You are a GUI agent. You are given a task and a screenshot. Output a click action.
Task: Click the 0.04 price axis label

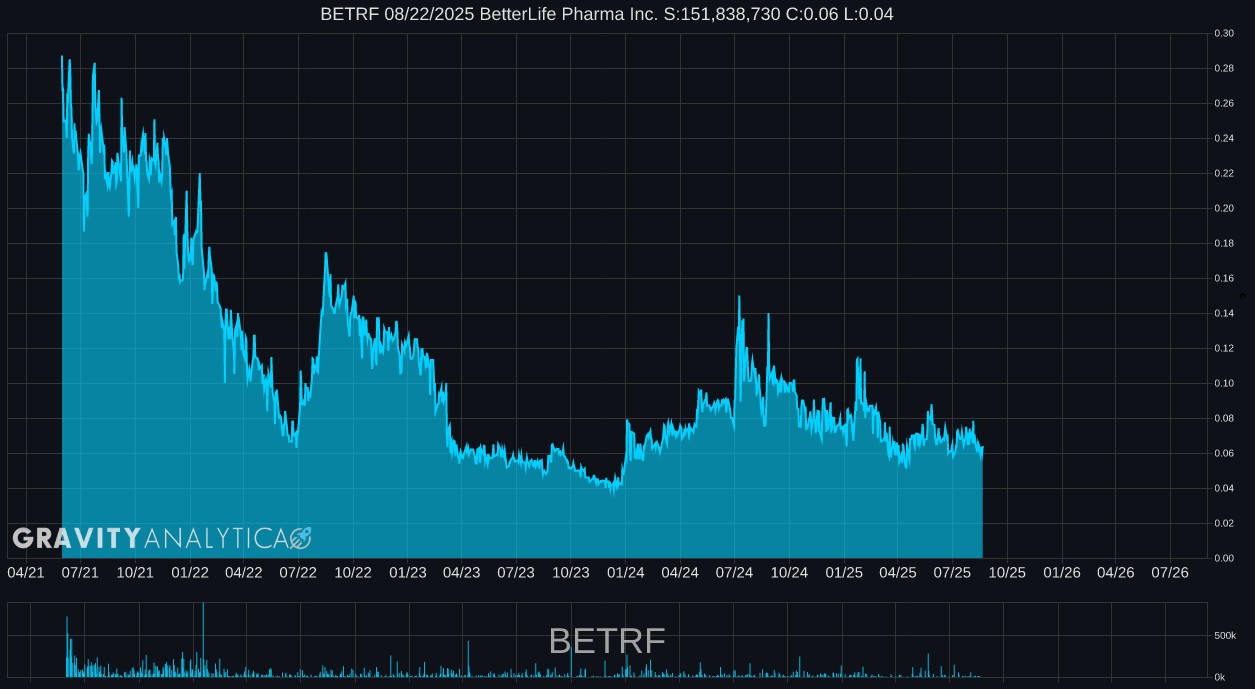(1224, 488)
